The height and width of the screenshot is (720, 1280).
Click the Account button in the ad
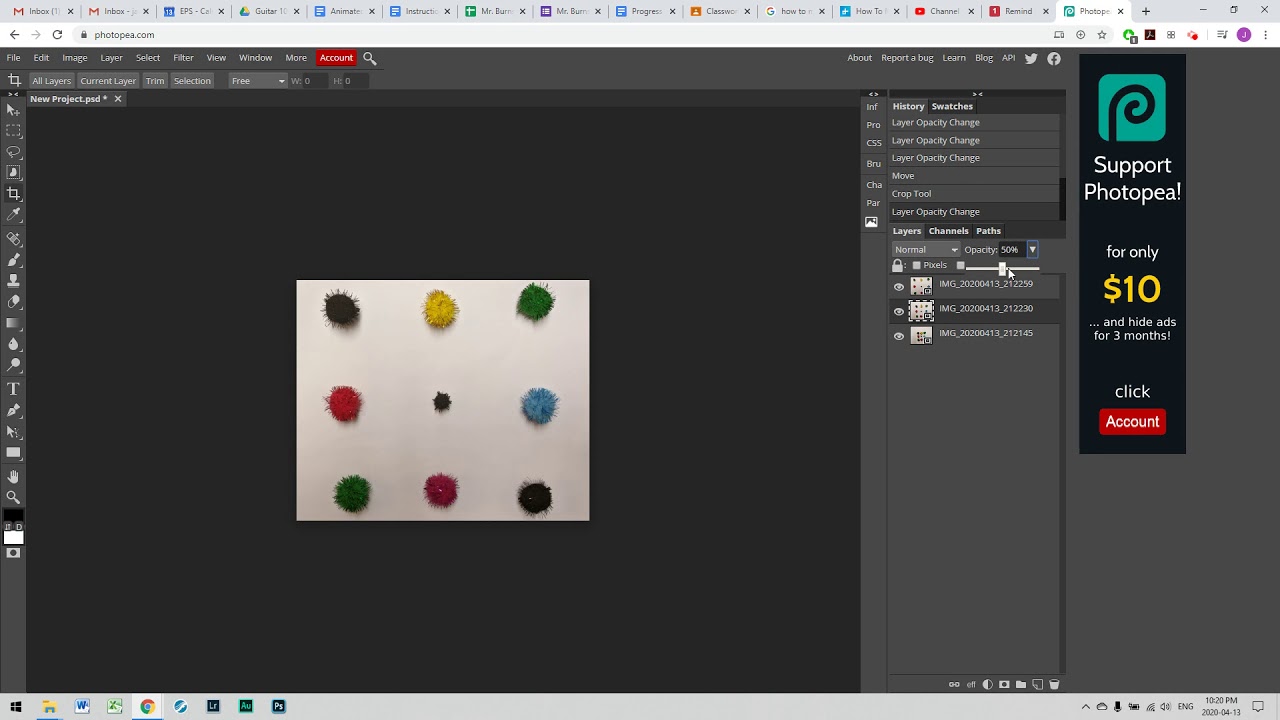pyautogui.click(x=1132, y=422)
